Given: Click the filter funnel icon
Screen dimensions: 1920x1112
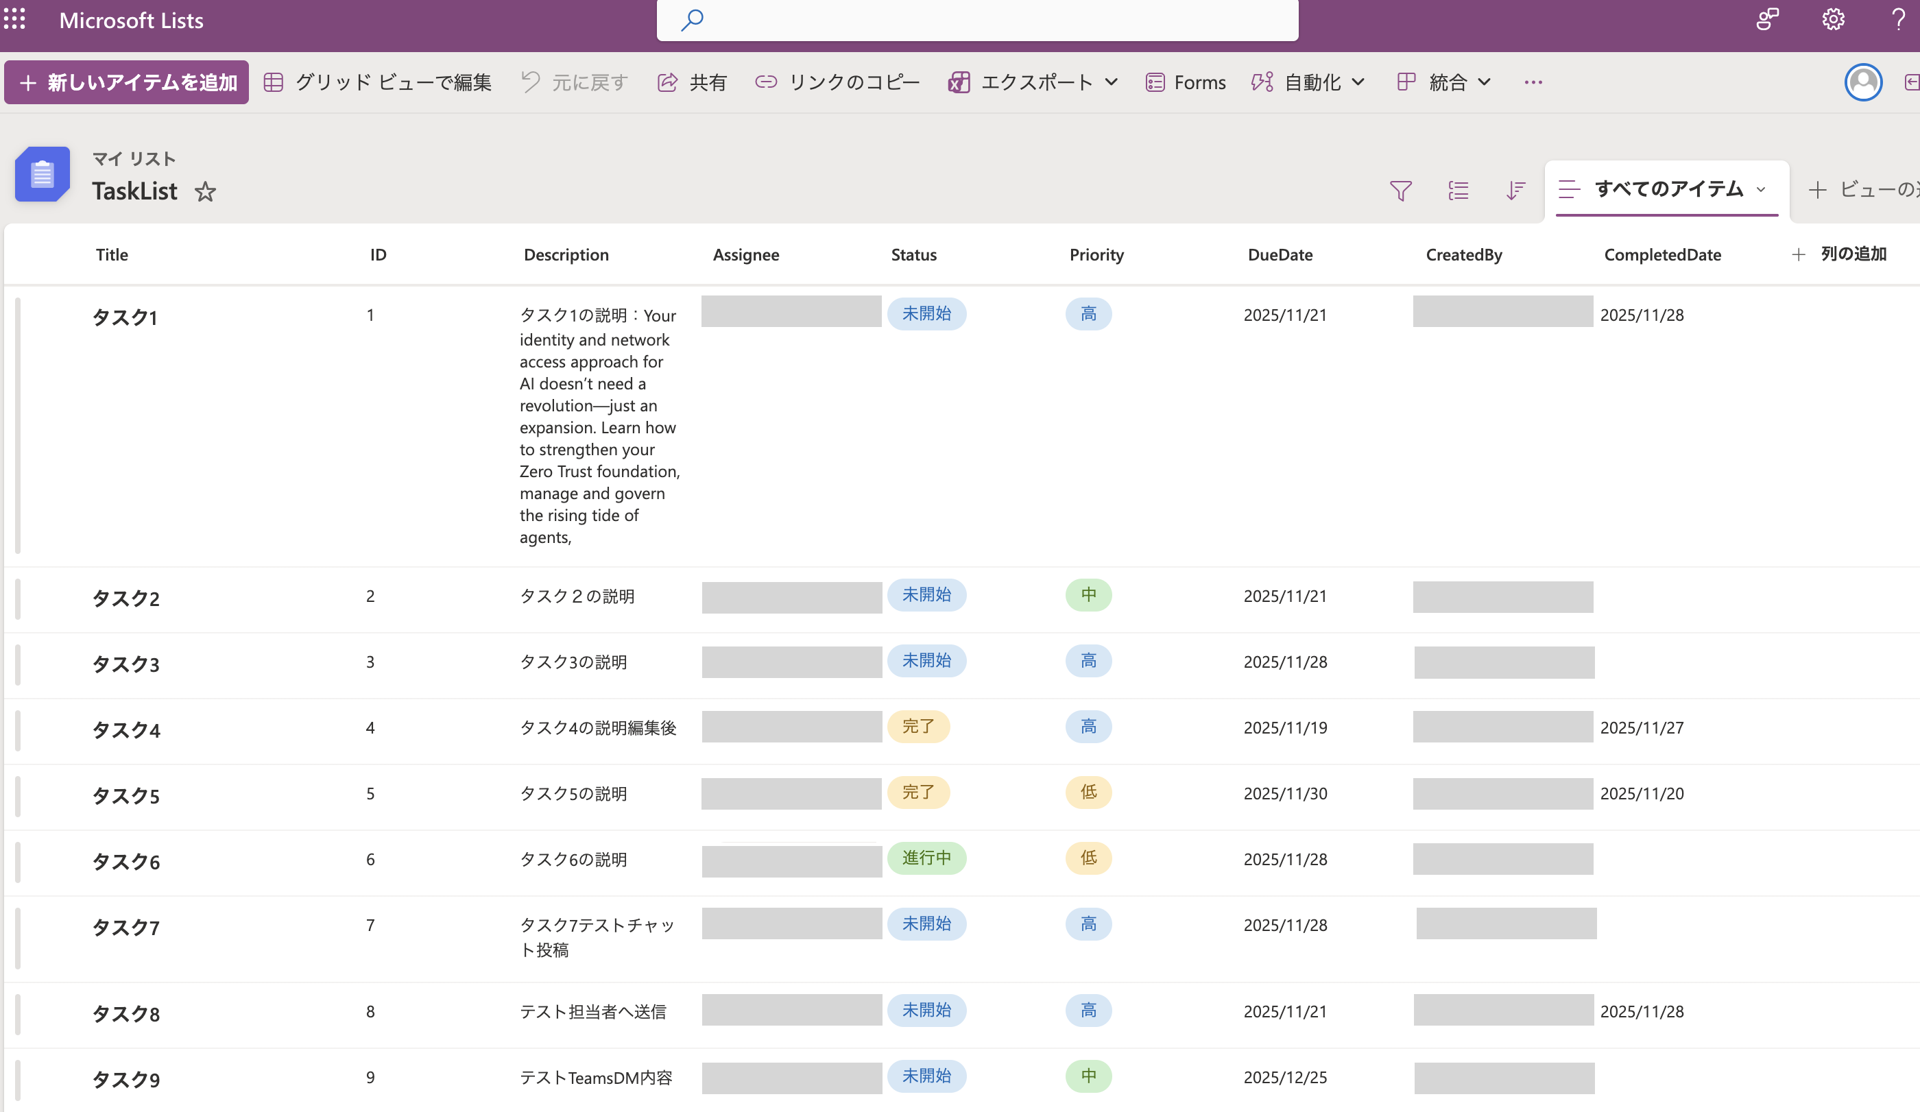Looking at the screenshot, I should click(1400, 190).
